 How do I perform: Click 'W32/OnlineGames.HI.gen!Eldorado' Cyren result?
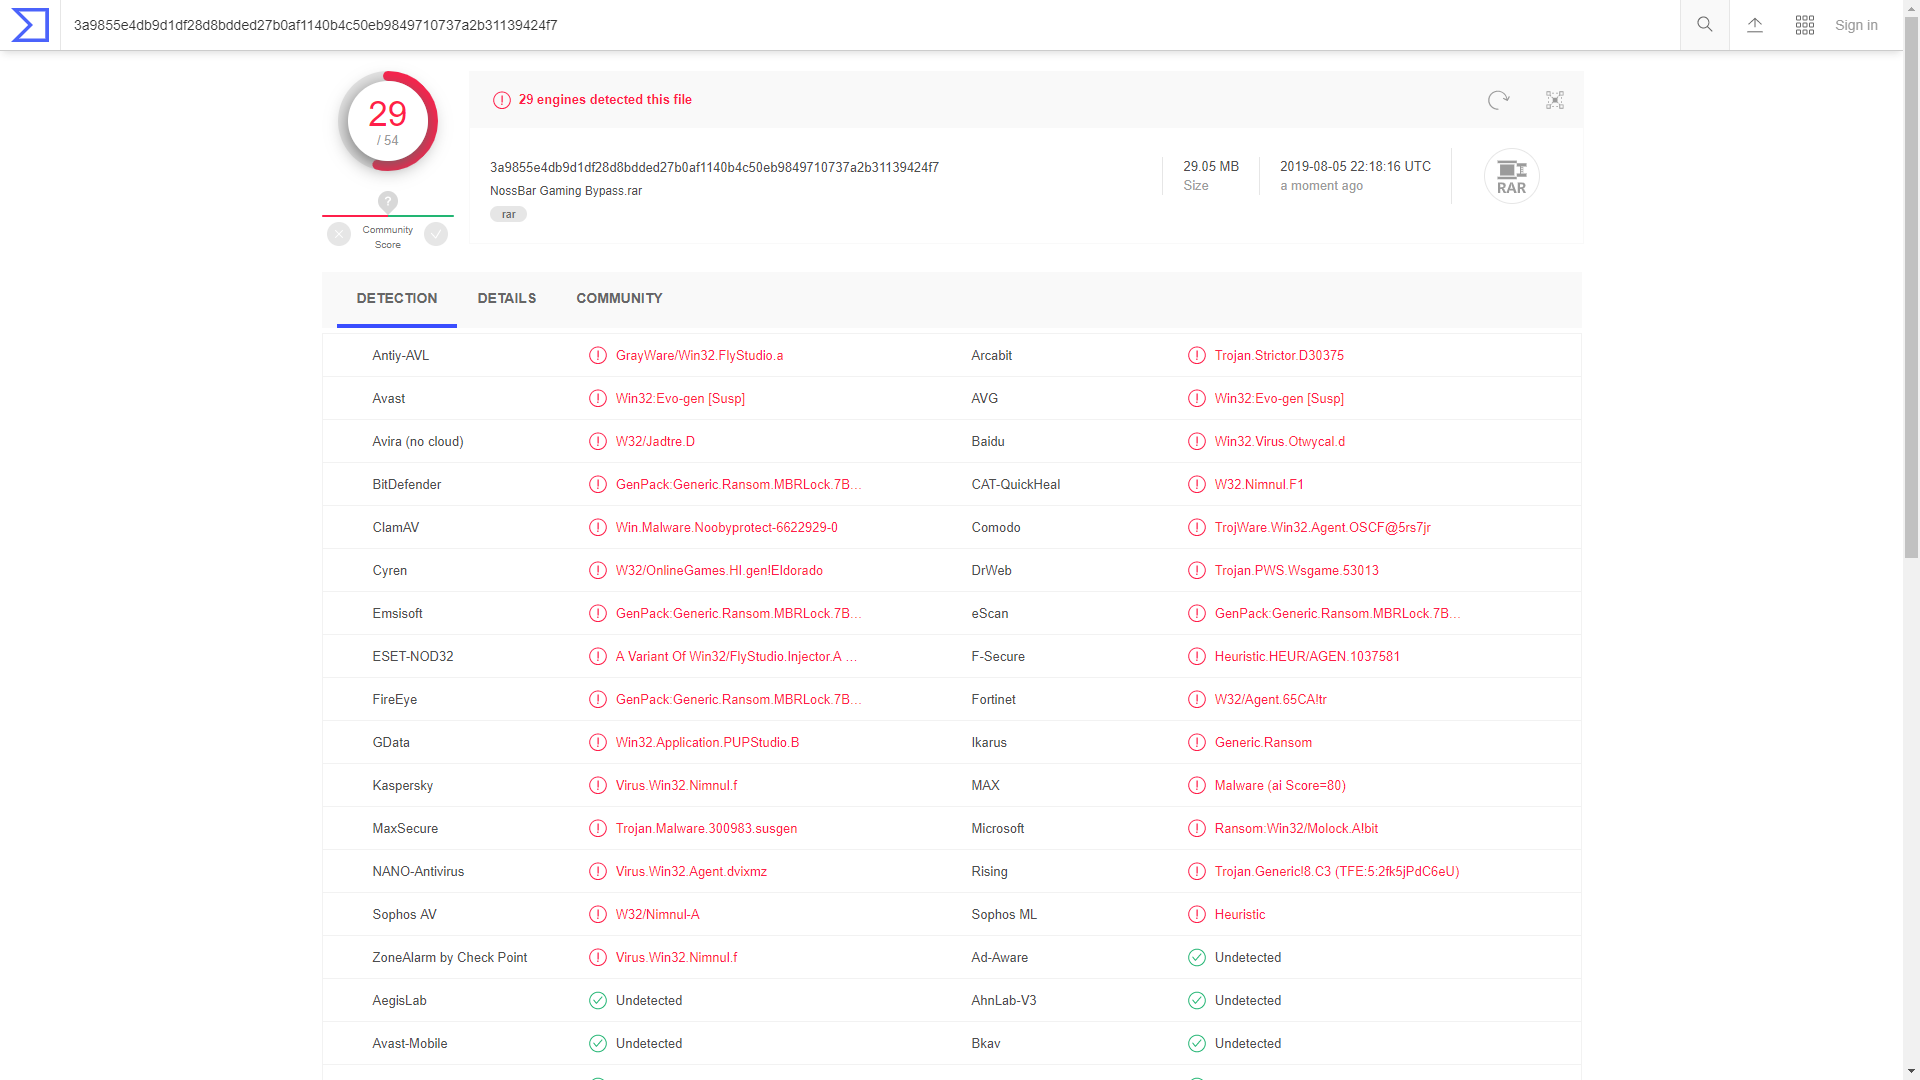coord(719,571)
